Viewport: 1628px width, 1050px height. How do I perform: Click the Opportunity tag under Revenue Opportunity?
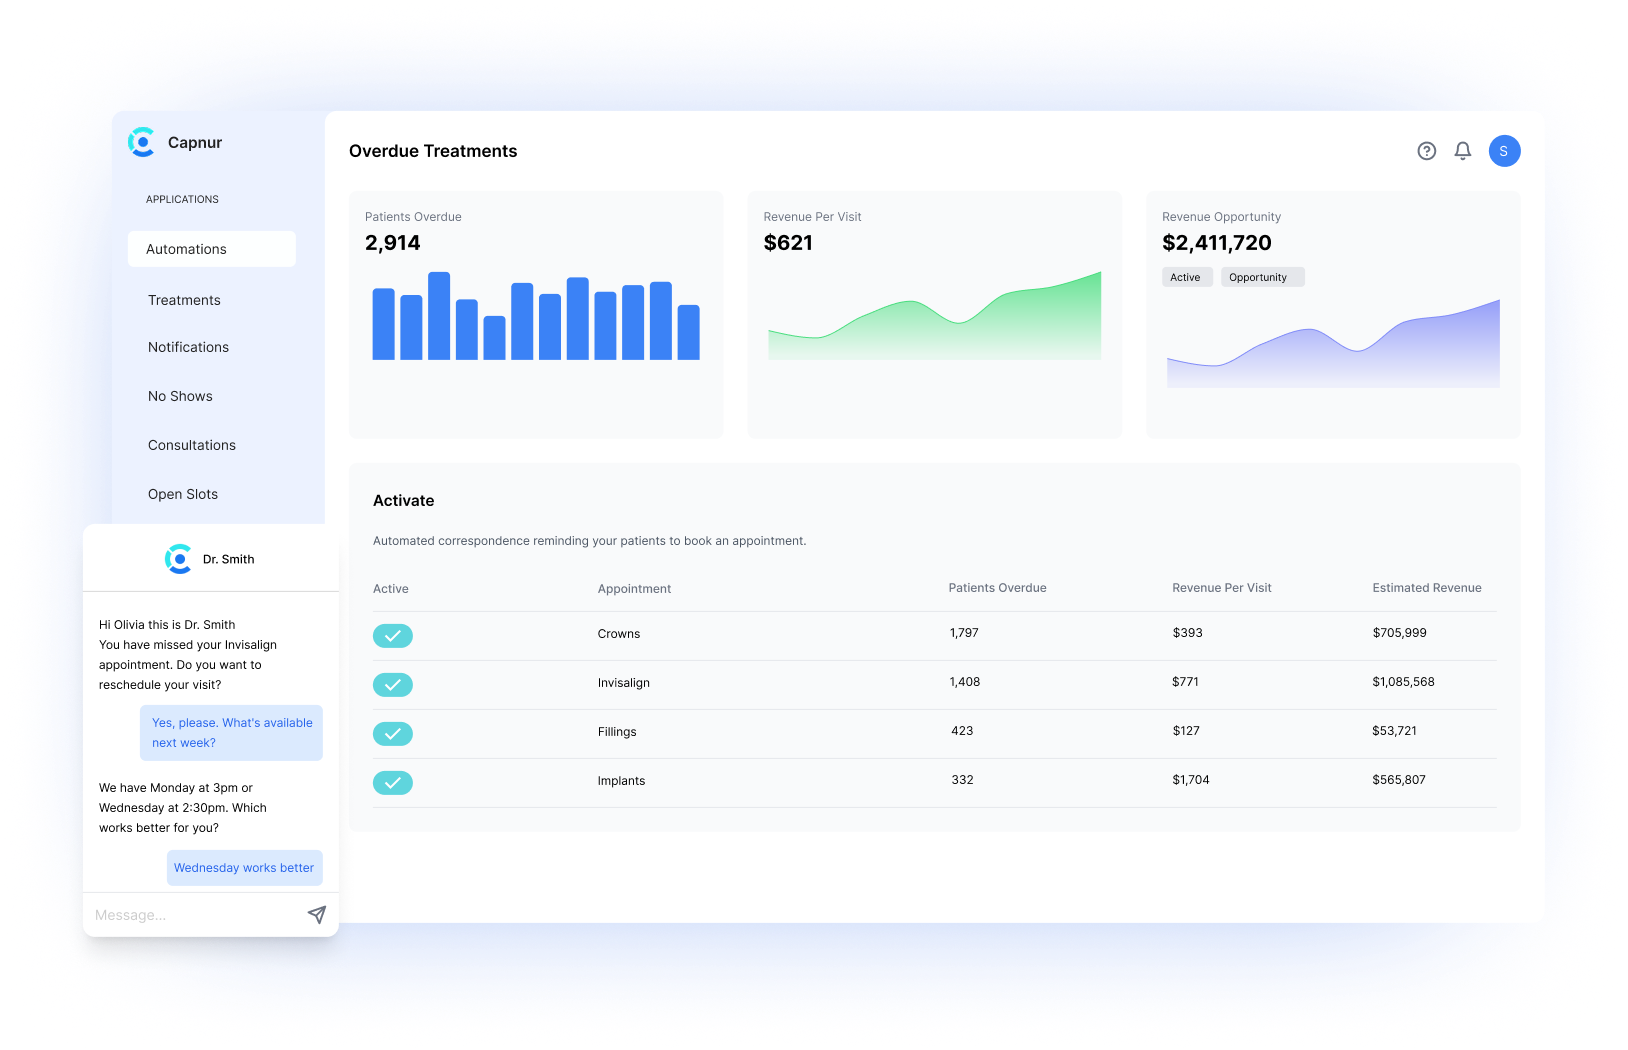tap(1261, 277)
